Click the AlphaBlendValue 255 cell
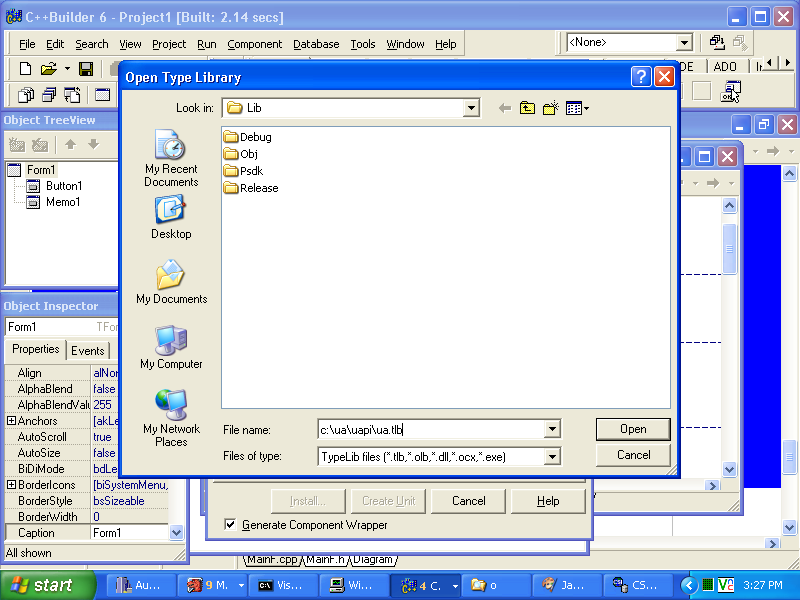 (104, 405)
